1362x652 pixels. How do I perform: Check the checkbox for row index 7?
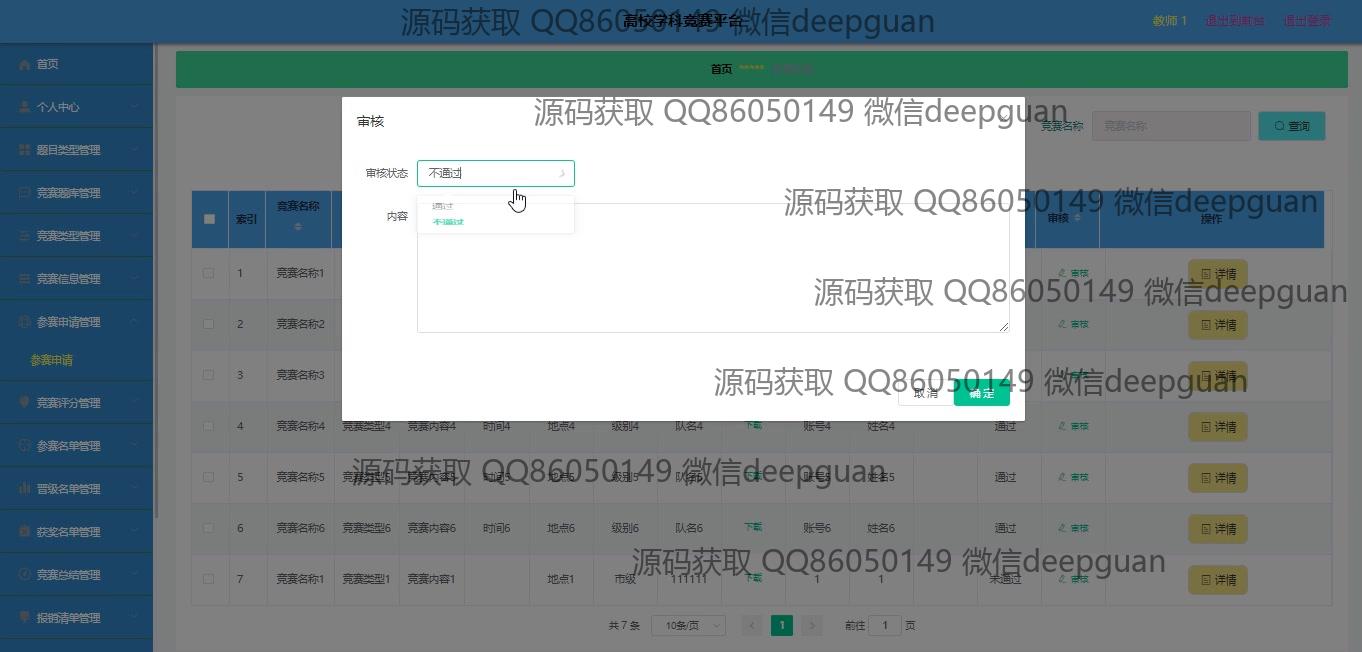point(208,579)
